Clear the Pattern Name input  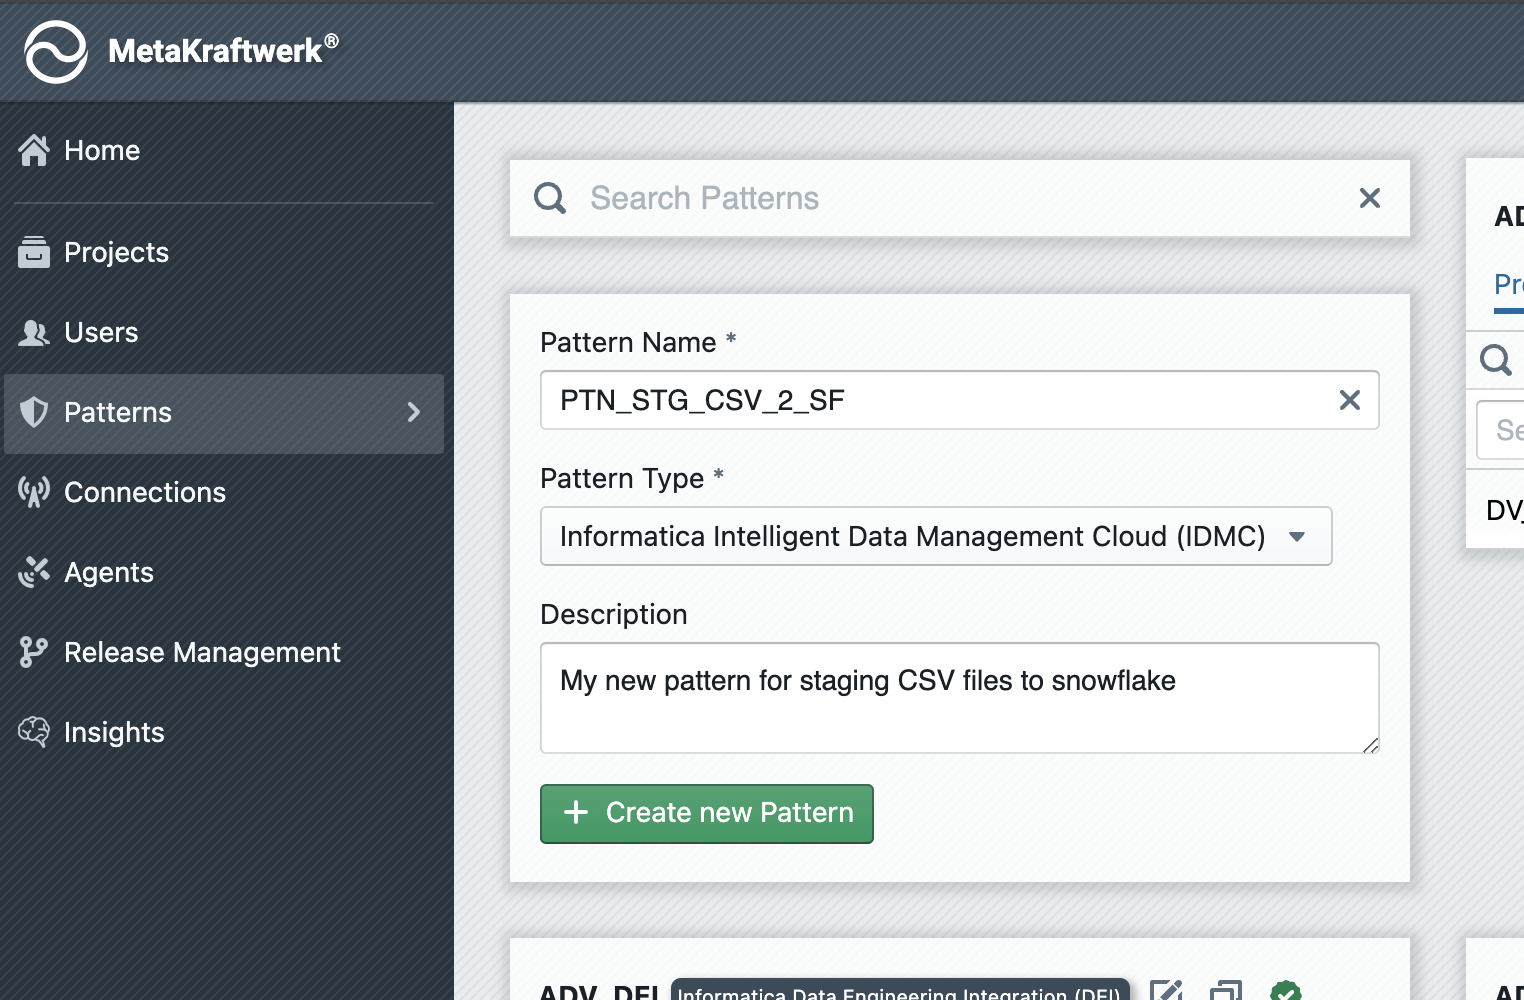click(1349, 400)
